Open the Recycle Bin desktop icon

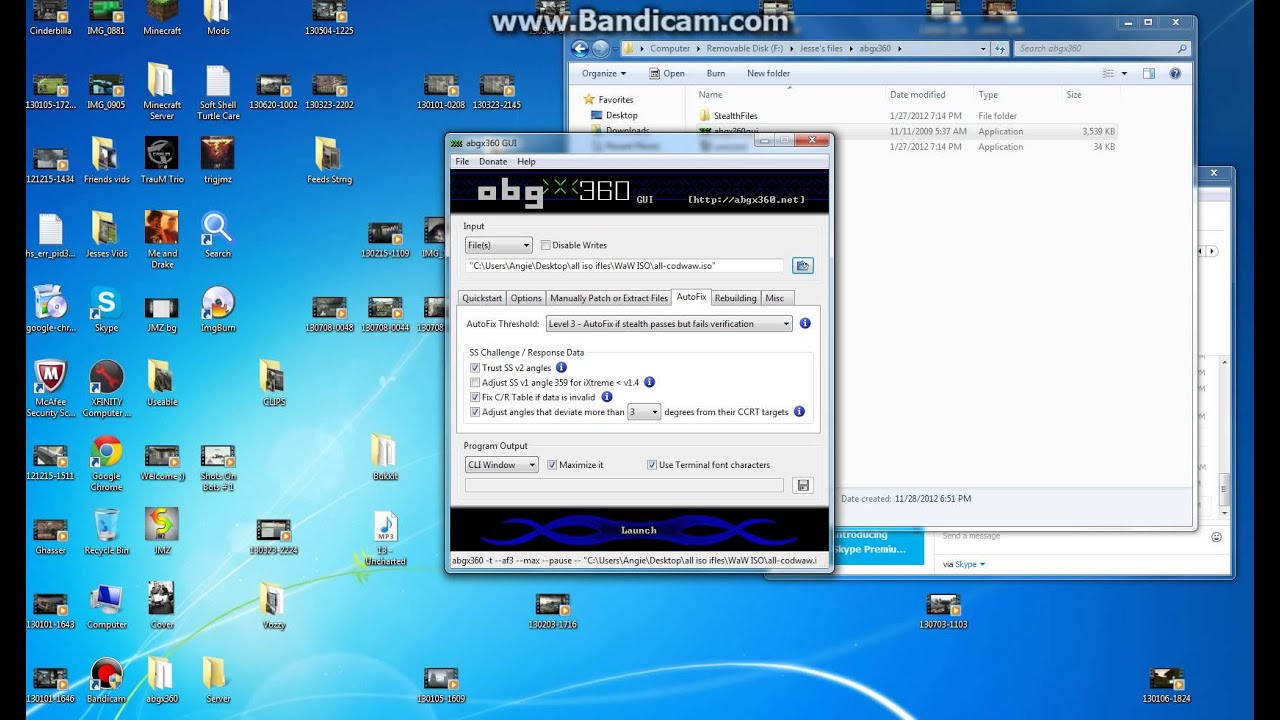coord(106,532)
